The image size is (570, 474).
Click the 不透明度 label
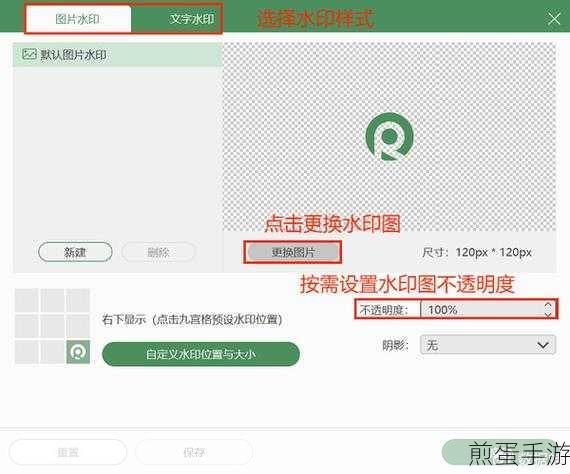click(384, 310)
